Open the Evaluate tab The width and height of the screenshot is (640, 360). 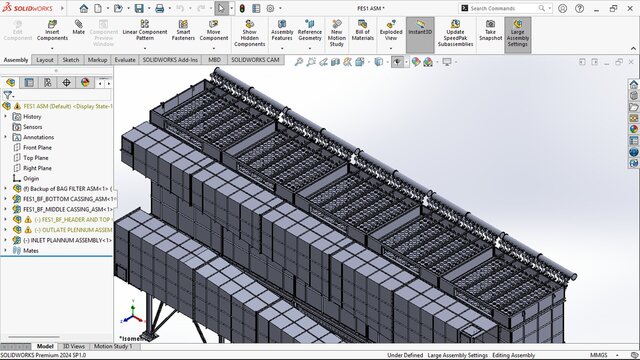(125, 60)
